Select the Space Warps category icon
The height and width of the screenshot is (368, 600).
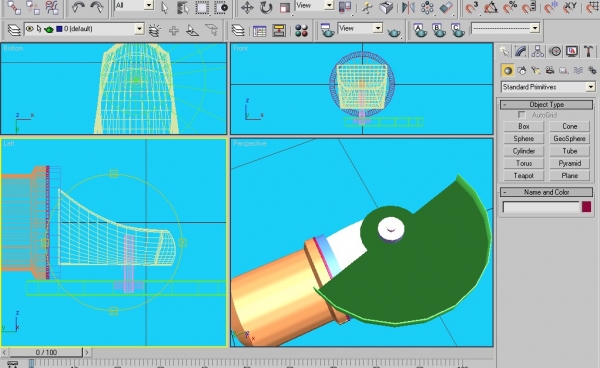coord(578,70)
